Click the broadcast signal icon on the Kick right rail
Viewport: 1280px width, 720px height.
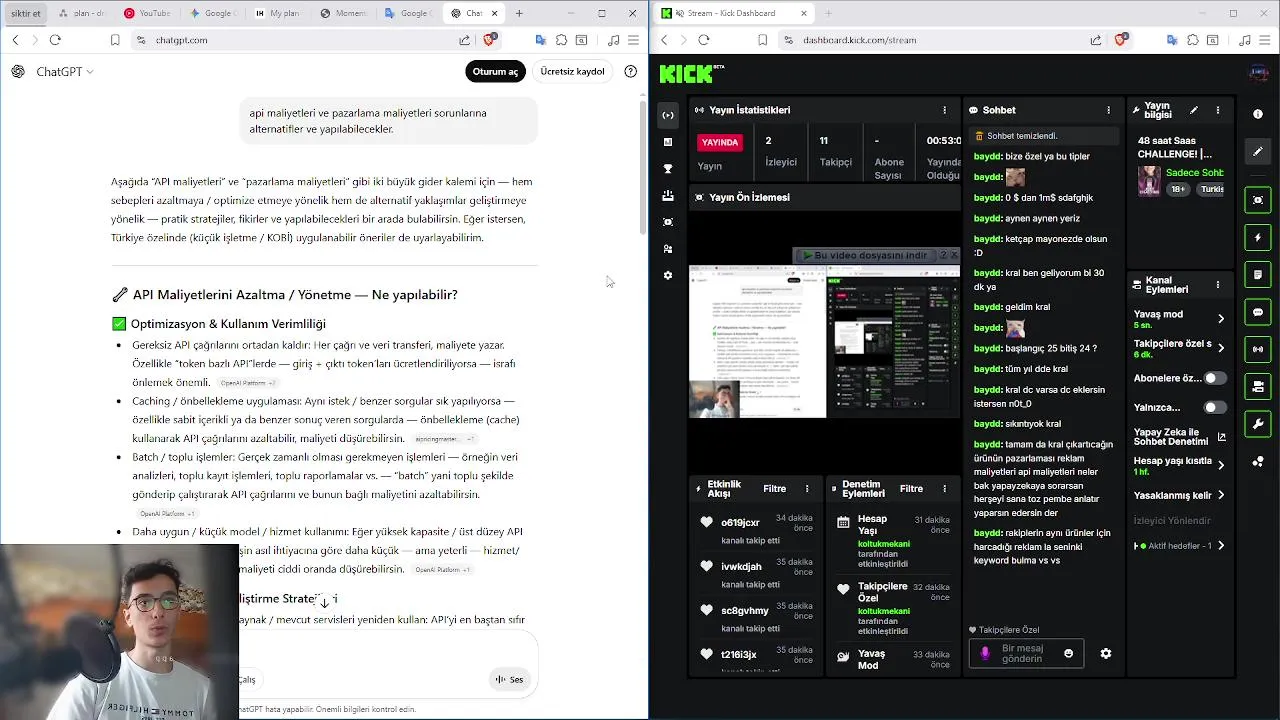pos(1258,349)
